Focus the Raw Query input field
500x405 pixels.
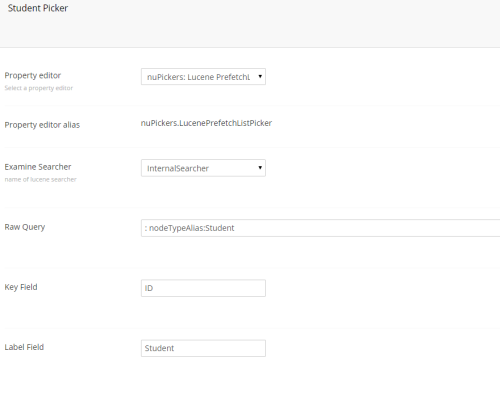pyautogui.click(x=320, y=228)
